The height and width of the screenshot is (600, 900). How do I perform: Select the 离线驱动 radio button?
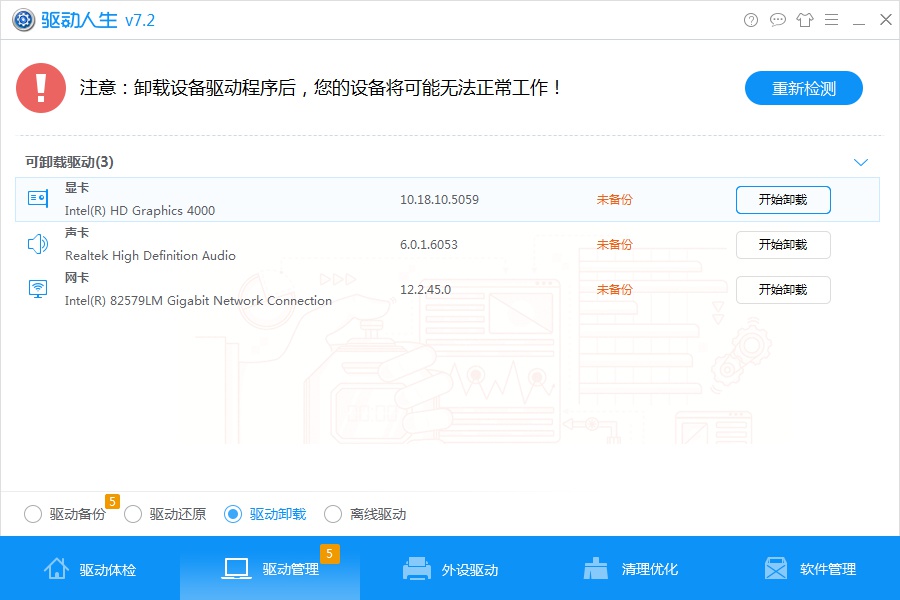tap(333, 513)
